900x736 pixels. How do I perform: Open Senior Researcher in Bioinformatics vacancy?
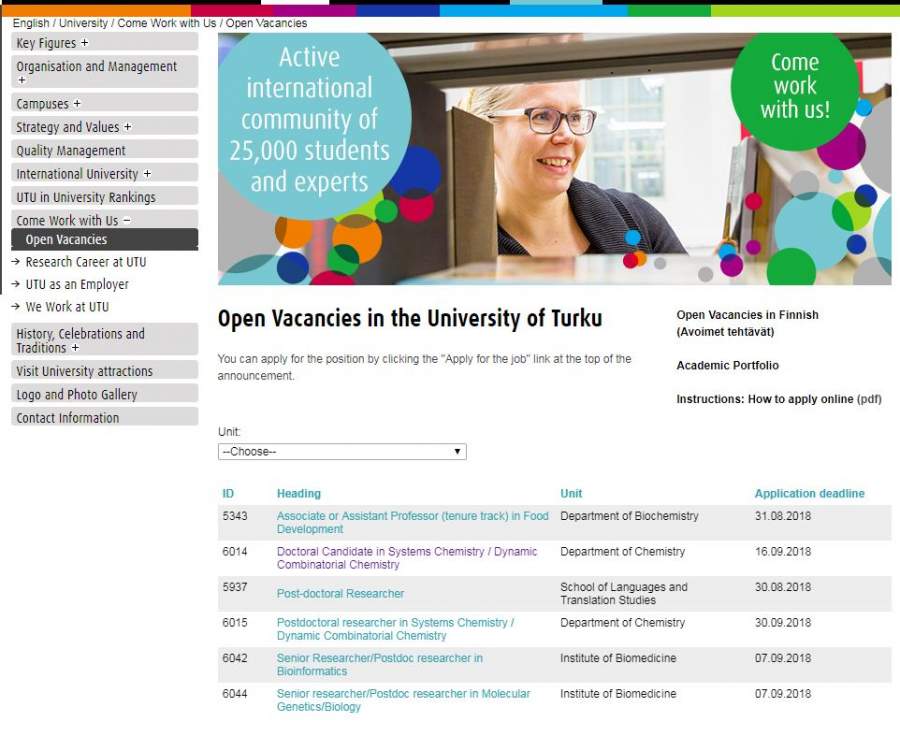pyautogui.click(x=379, y=665)
